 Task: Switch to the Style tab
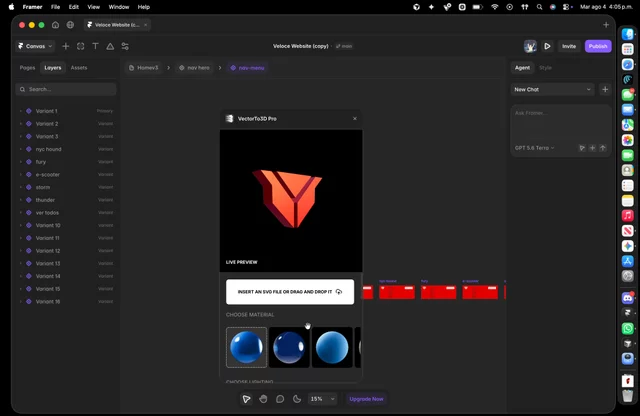click(545, 68)
